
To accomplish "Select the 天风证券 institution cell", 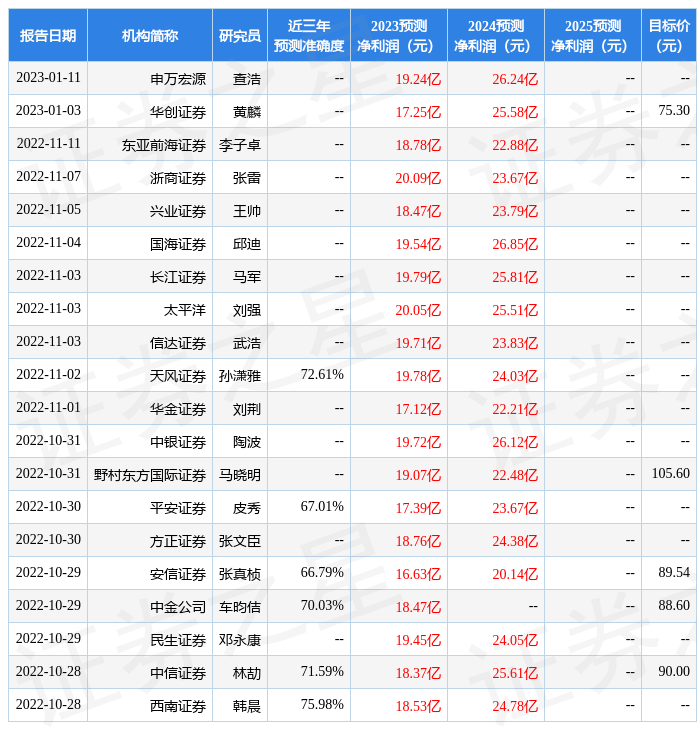I will tap(150, 375).
